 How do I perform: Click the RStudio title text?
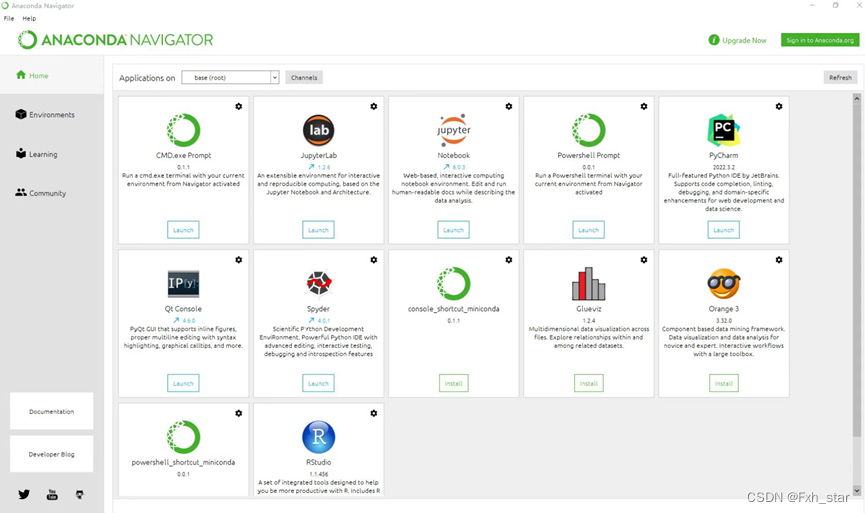pyautogui.click(x=318, y=462)
